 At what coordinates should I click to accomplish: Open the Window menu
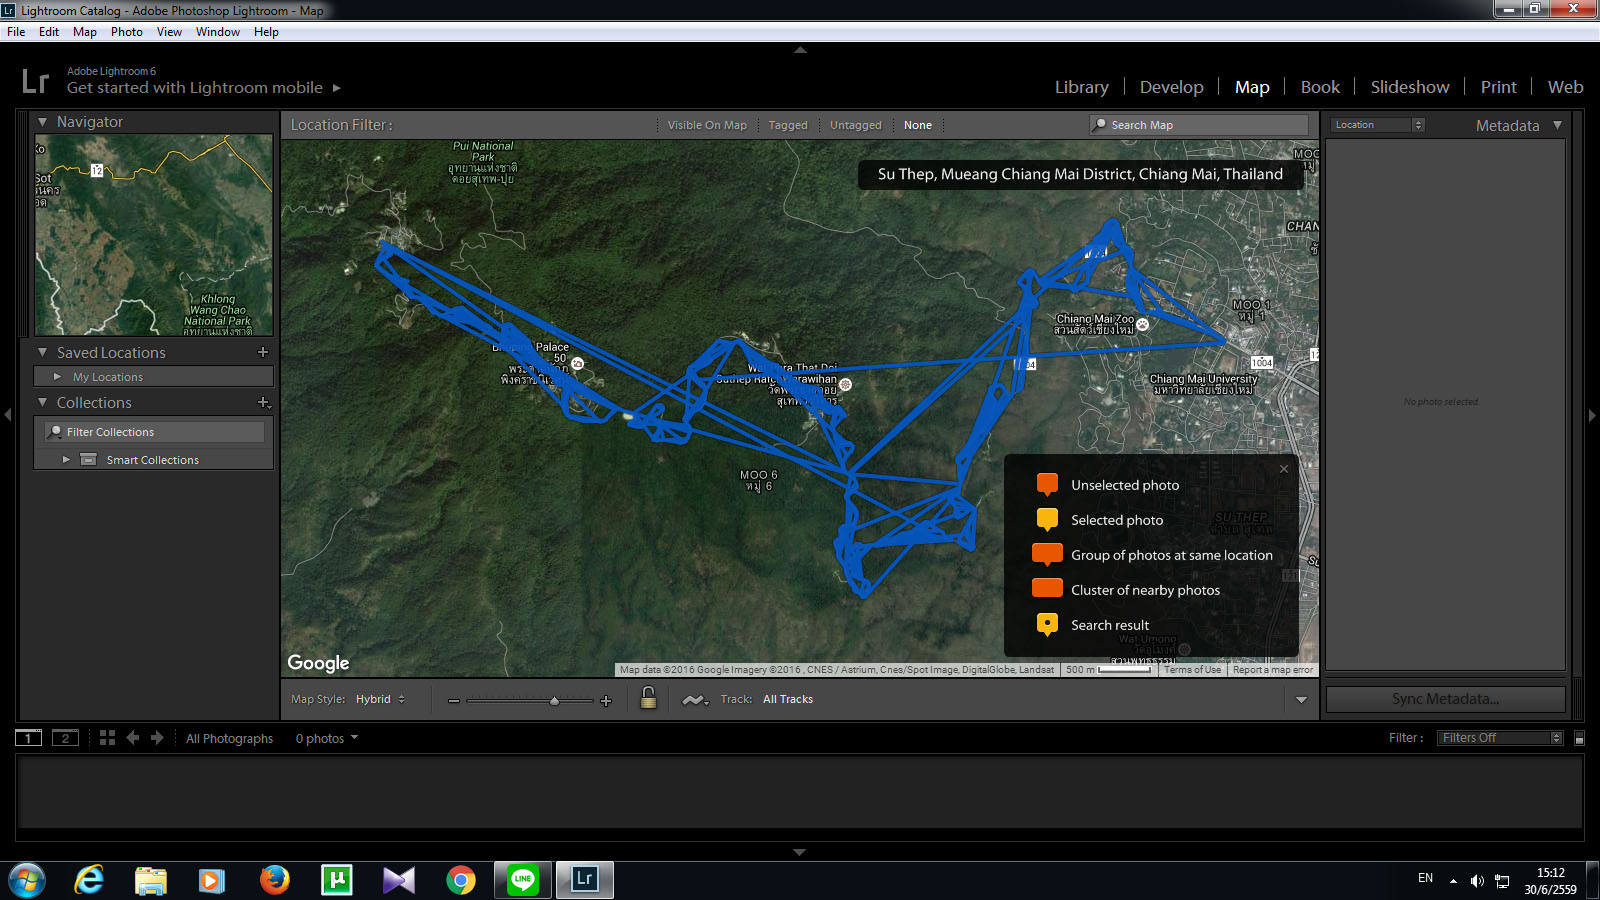[218, 32]
